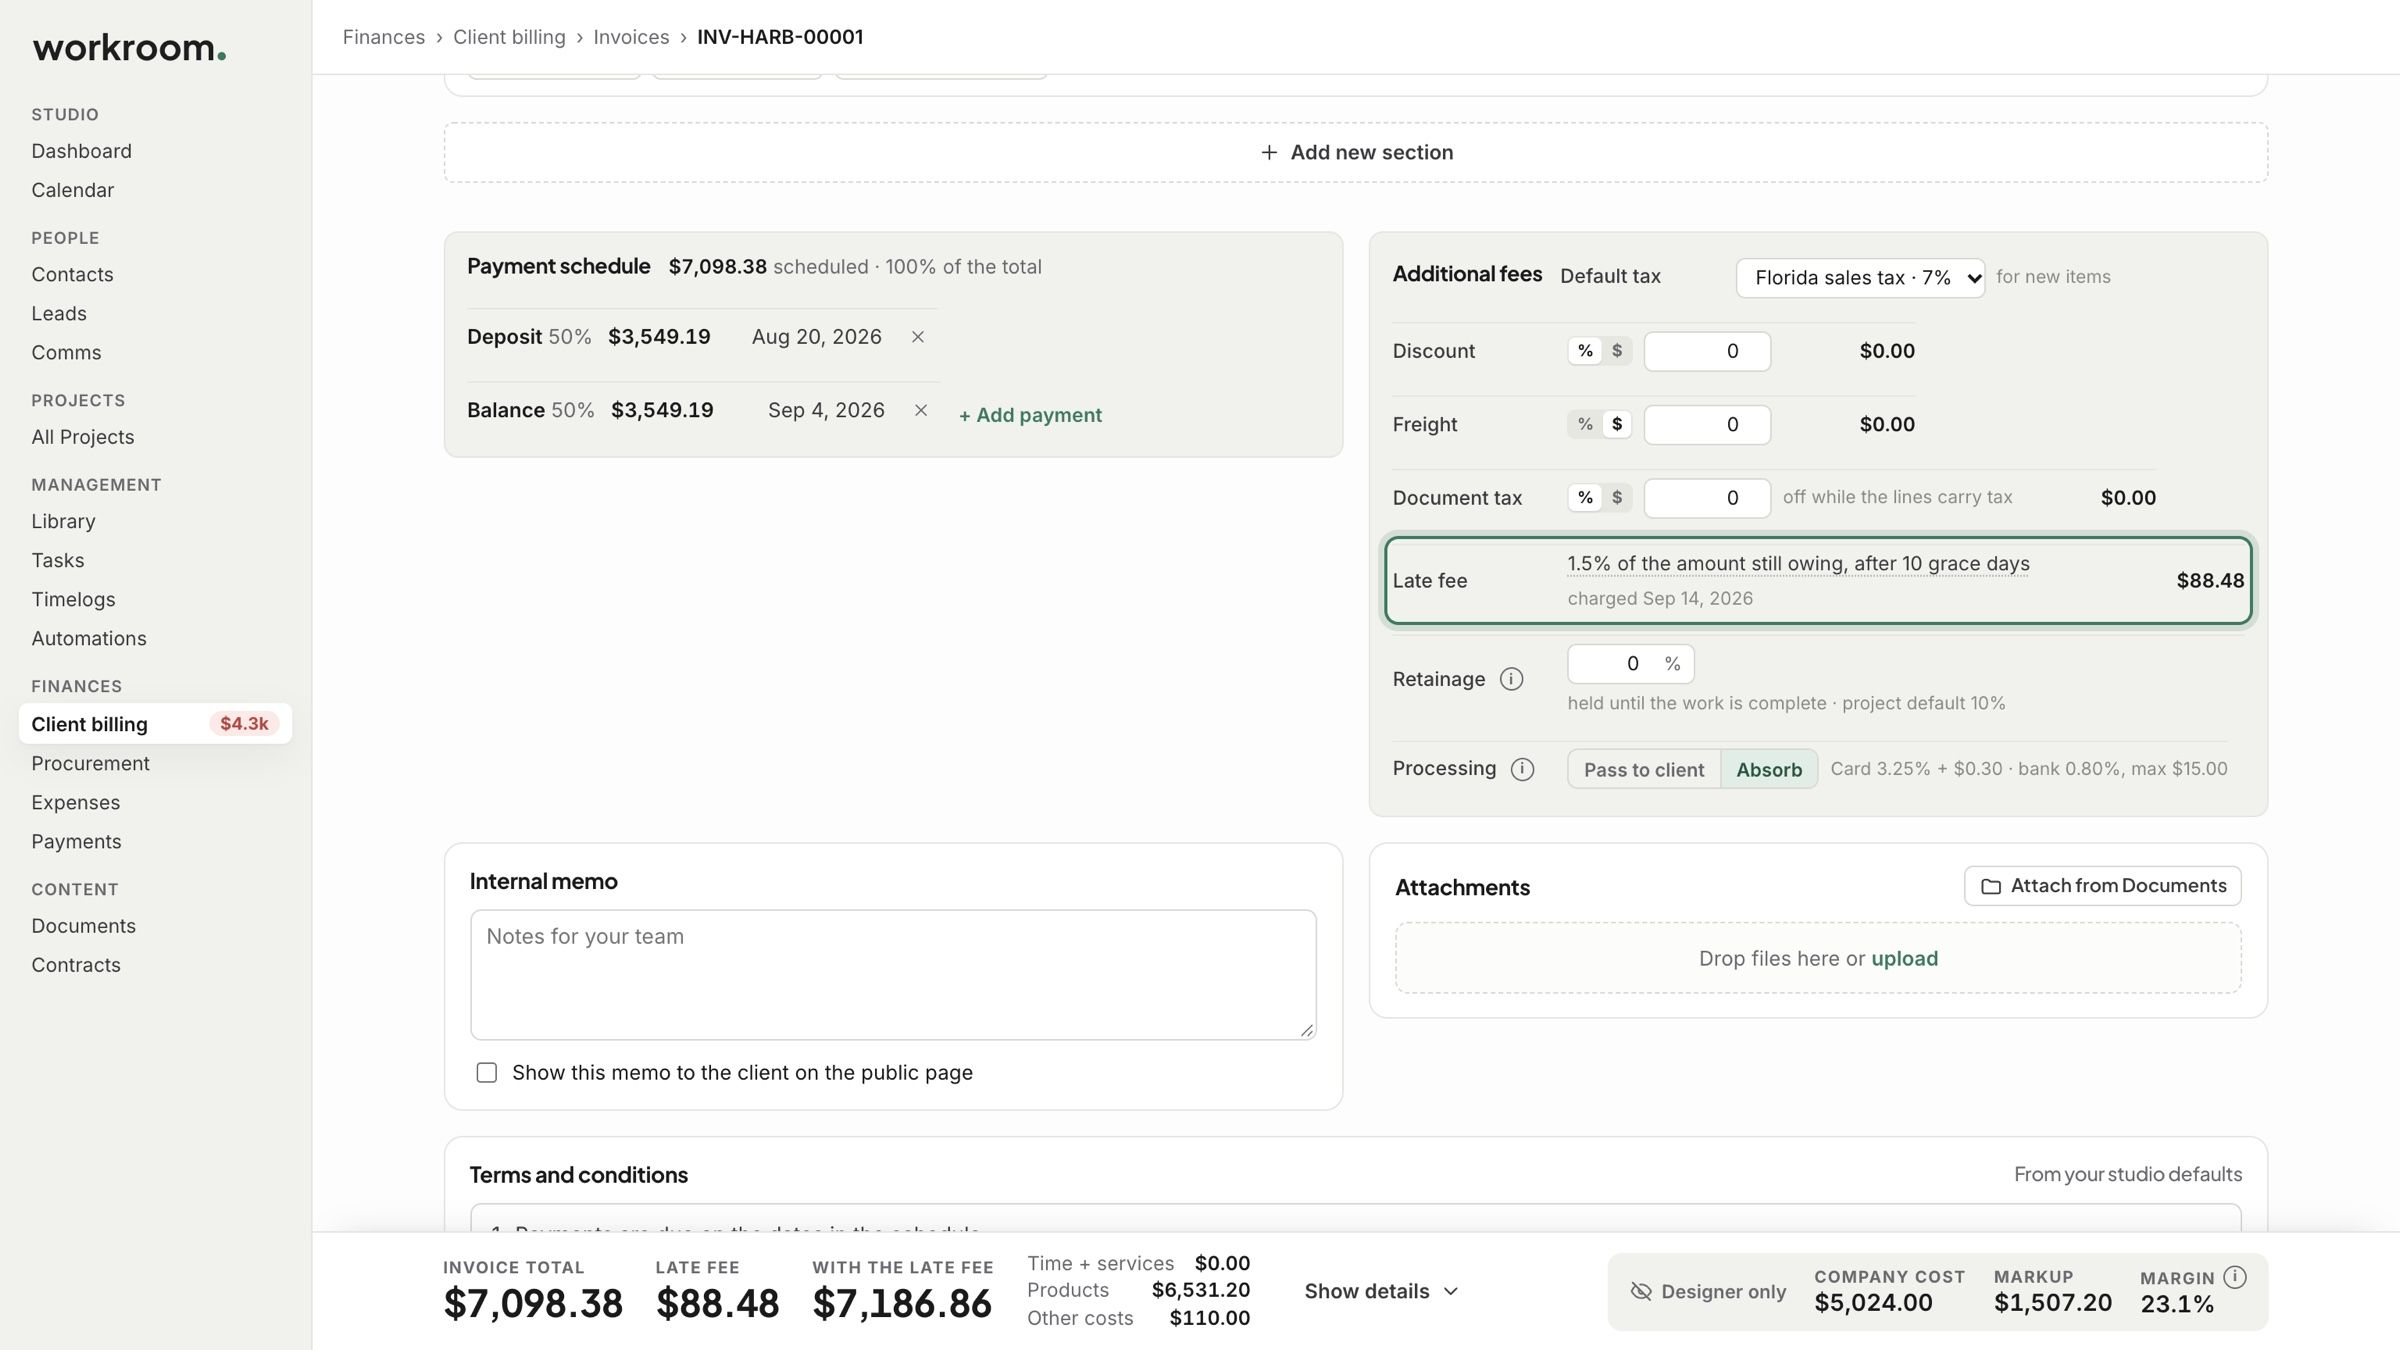2400x1350 pixels.
Task: Expand Show details in the totals bar
Action: click(1381, 1291)
